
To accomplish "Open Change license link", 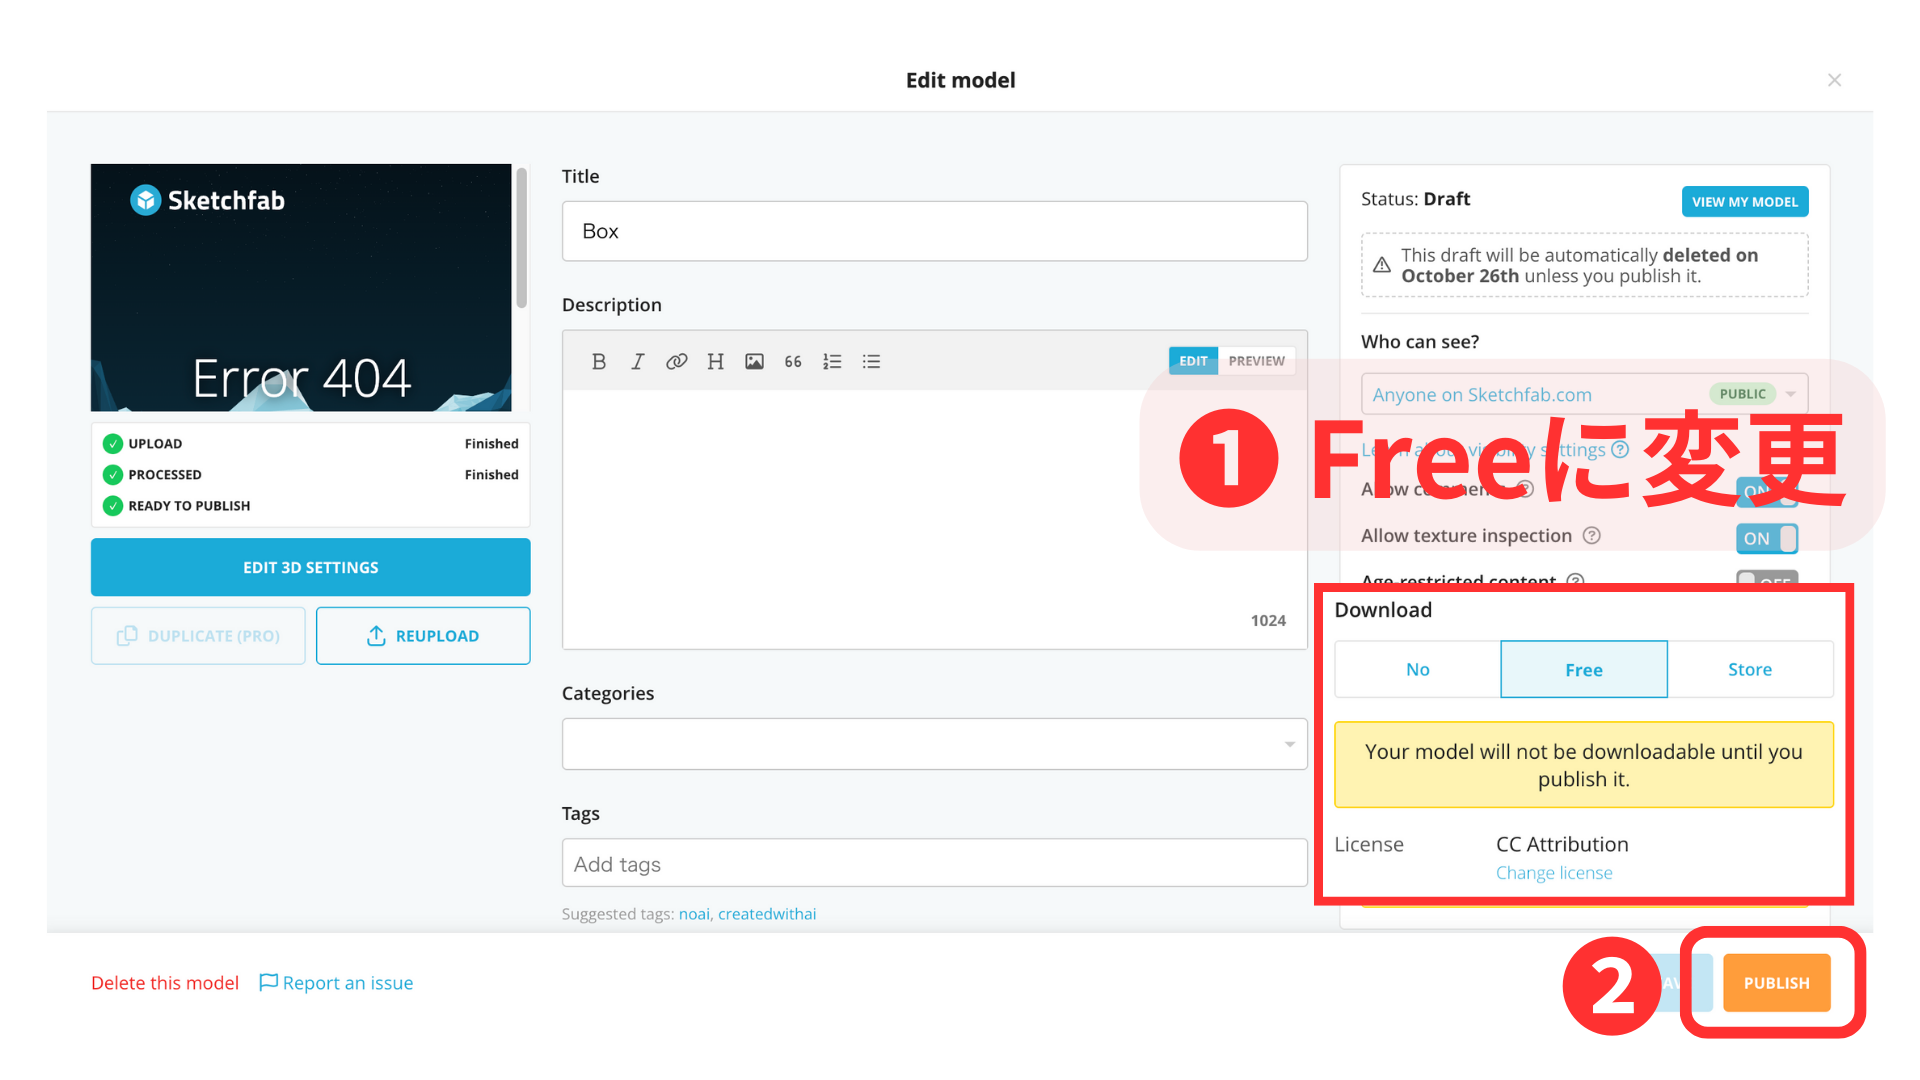I will [1554, 873].
